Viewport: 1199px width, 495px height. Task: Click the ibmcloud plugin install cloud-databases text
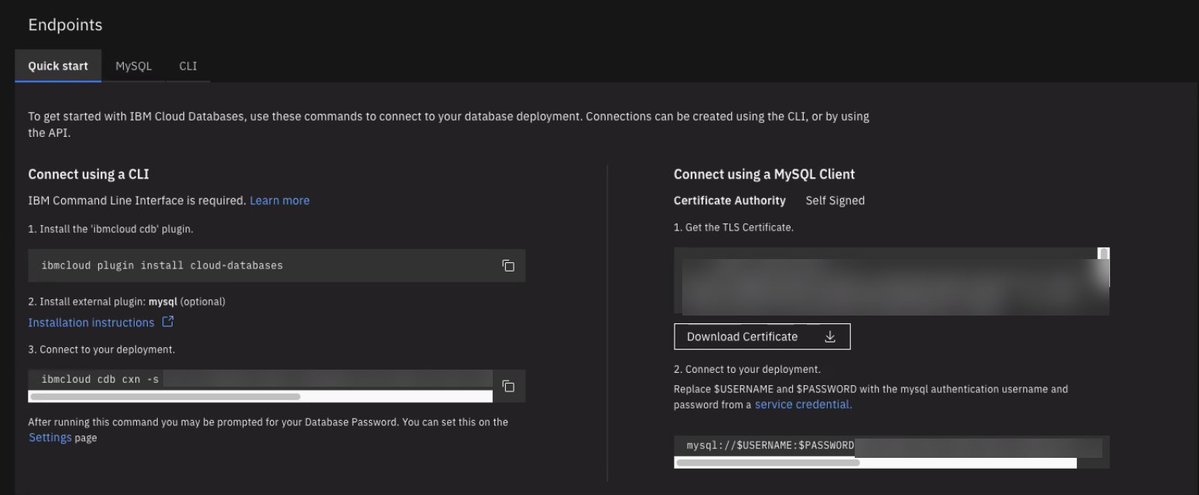click(x=162, y=265)
